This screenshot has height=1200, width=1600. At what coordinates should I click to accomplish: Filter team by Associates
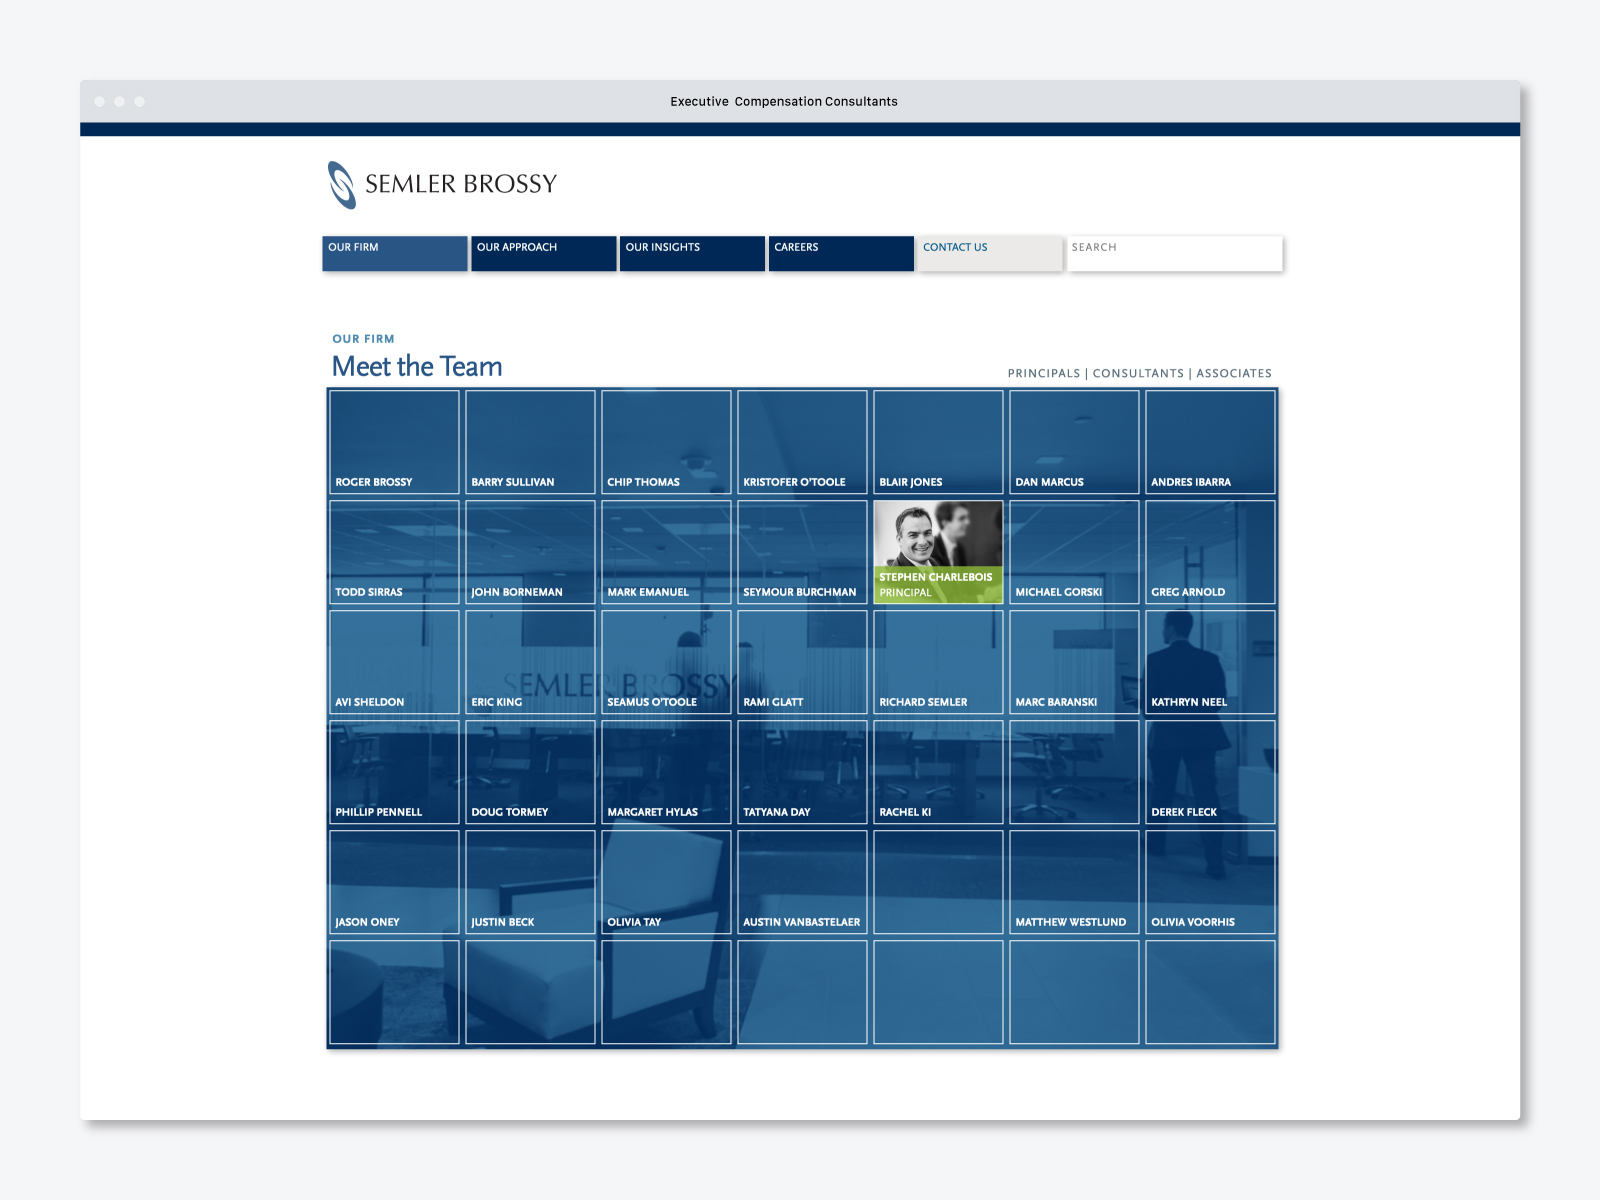[1234, 373]
